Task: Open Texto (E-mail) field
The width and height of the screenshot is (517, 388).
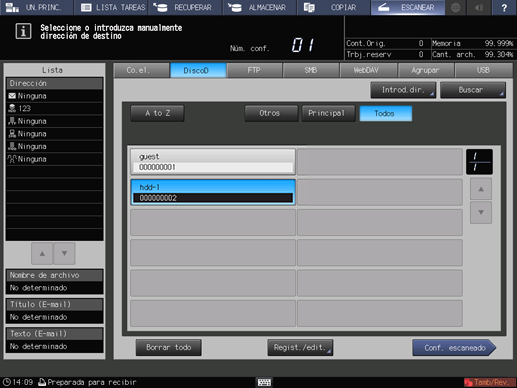Action: click(54, 340)
